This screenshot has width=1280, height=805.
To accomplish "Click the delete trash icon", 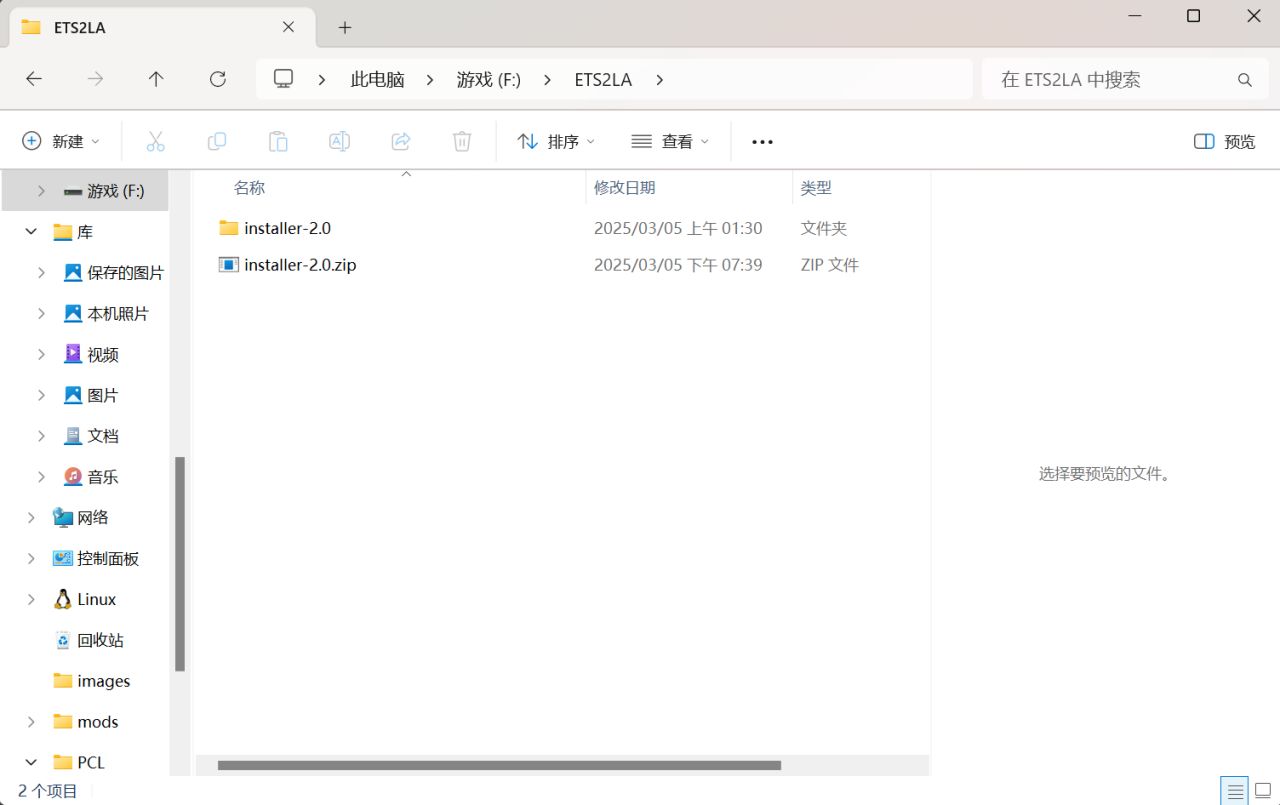I will click(x=462, y=142).
